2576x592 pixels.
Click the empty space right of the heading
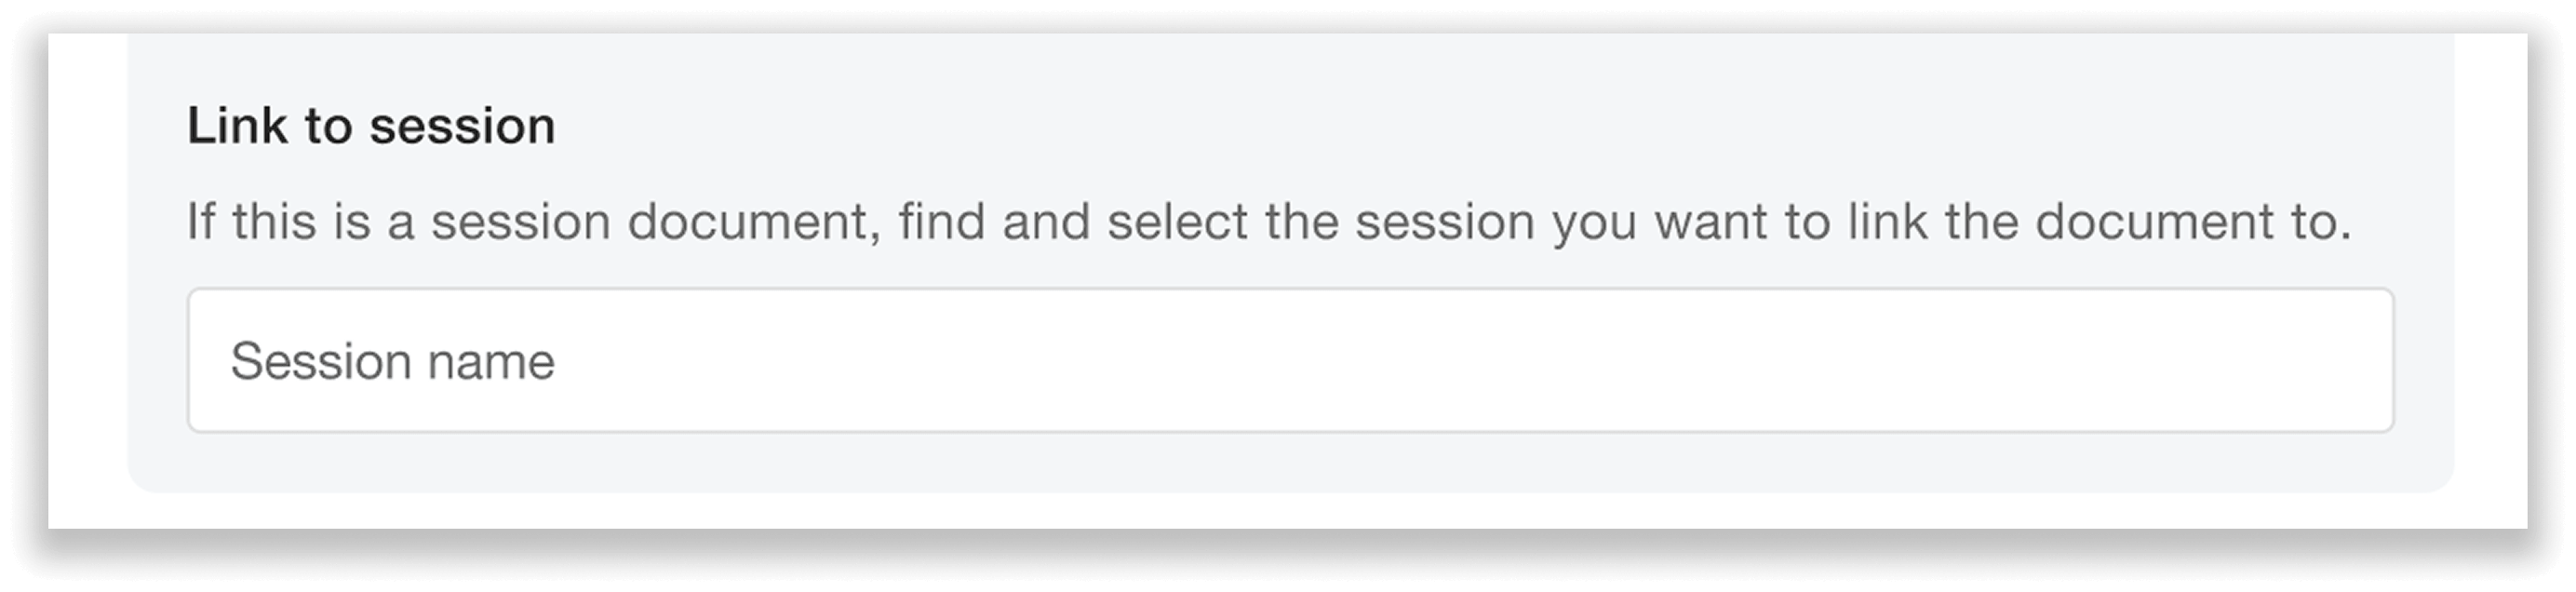[1500, 124]
